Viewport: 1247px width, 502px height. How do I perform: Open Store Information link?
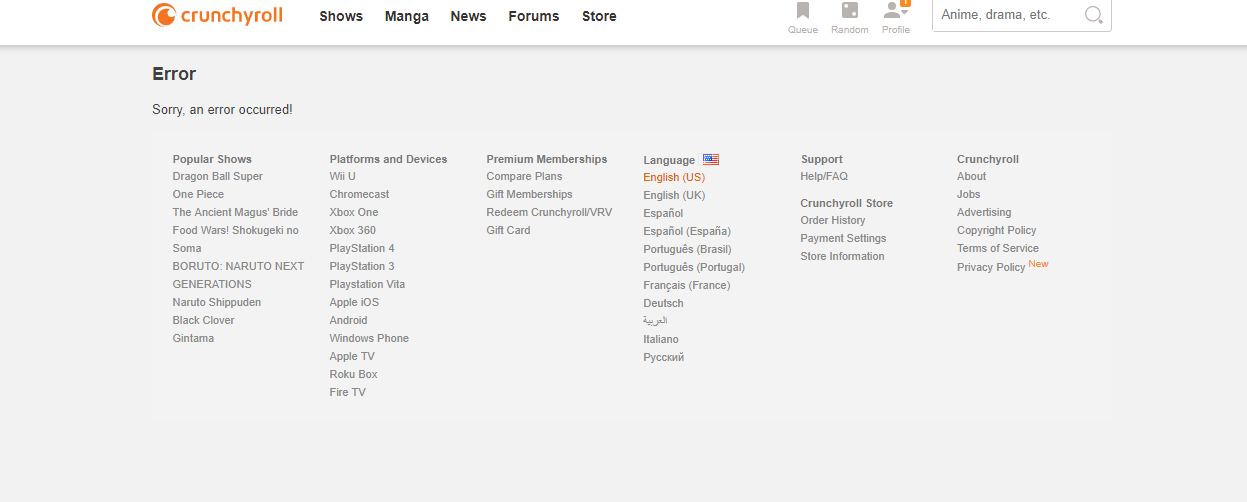click(842, 256)
